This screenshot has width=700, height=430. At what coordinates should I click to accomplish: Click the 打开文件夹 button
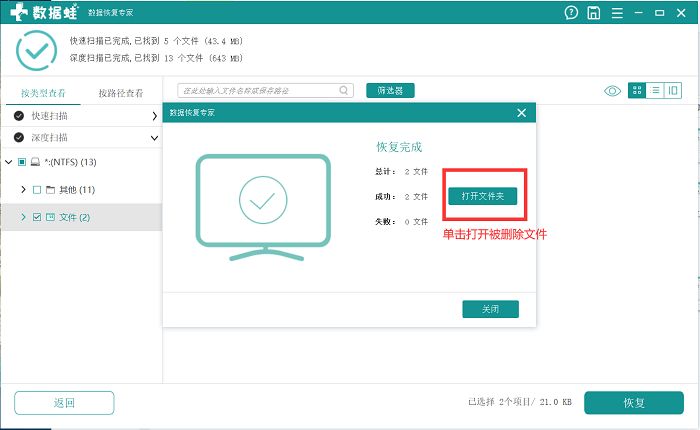tap(483, 197)
